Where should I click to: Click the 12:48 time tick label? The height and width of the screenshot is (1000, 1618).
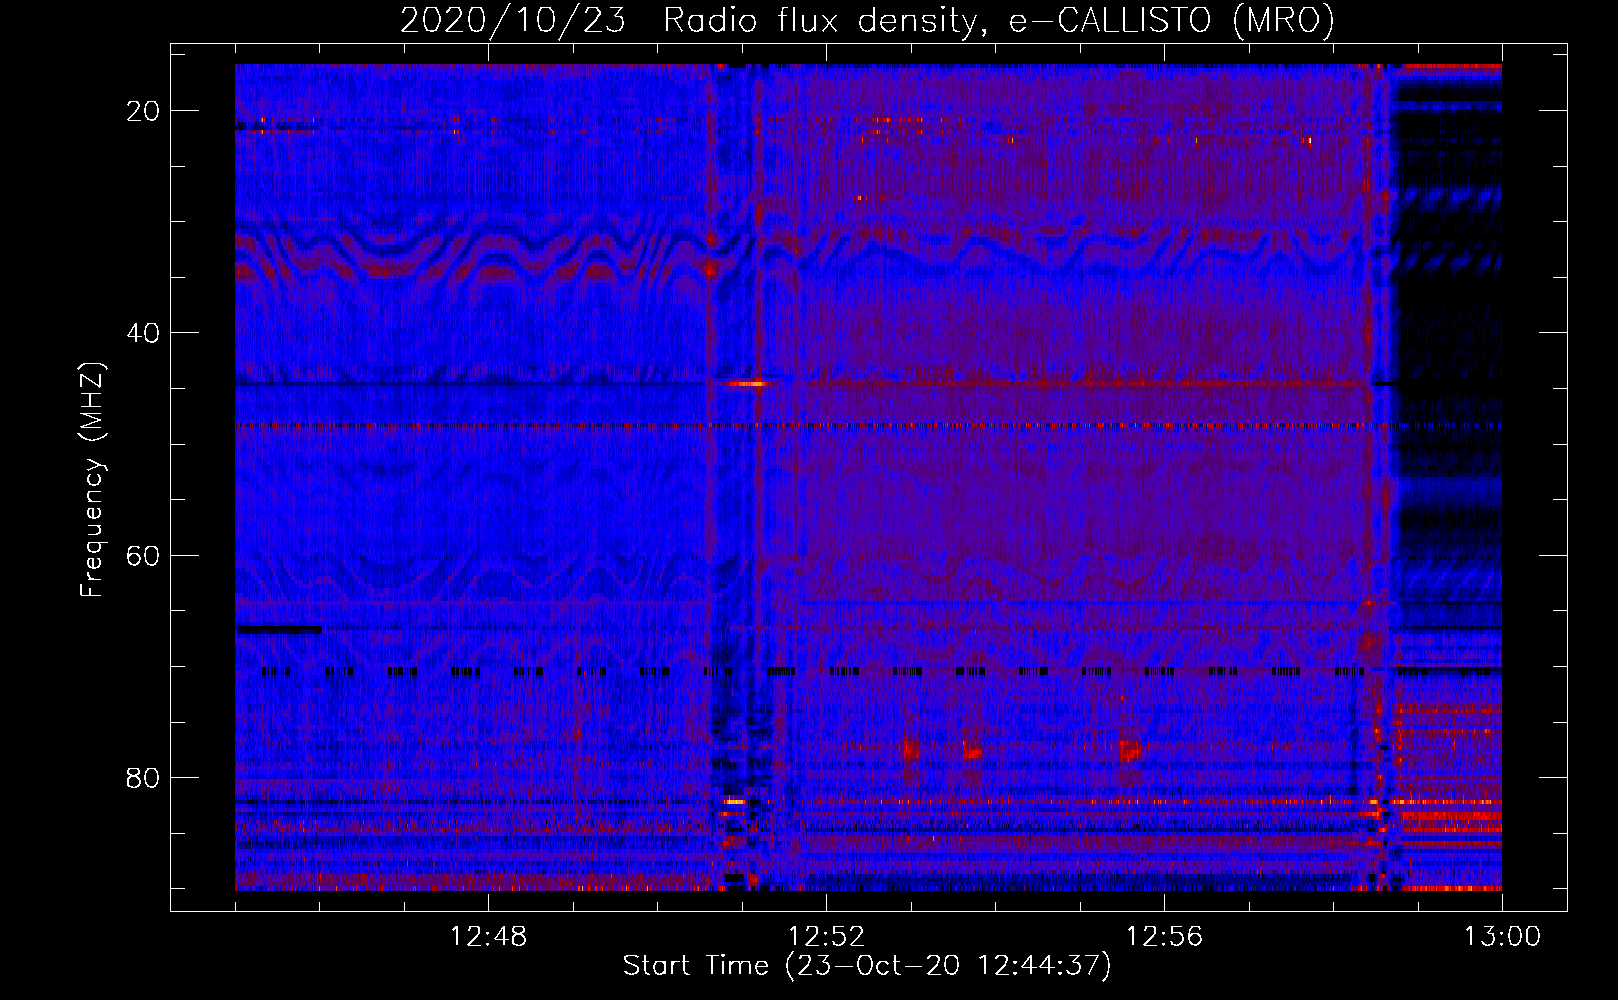pyautogui.click(x=488, y=937)
